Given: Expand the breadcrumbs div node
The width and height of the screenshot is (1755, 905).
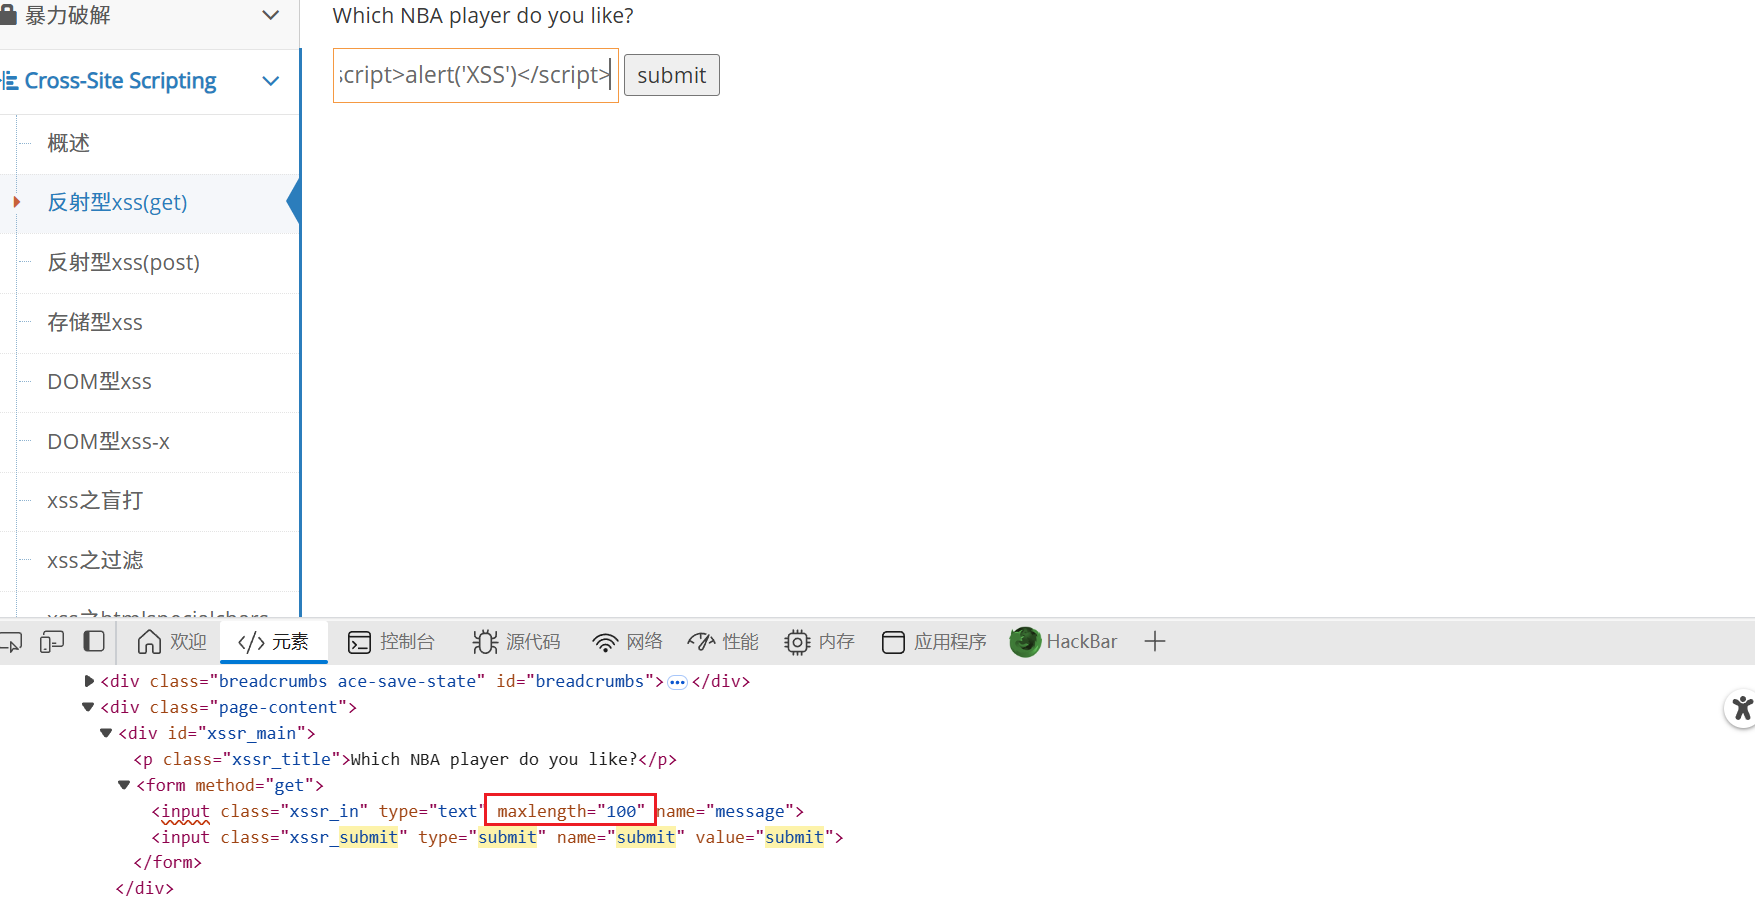Looking at the screenshot, I should 89,681.
